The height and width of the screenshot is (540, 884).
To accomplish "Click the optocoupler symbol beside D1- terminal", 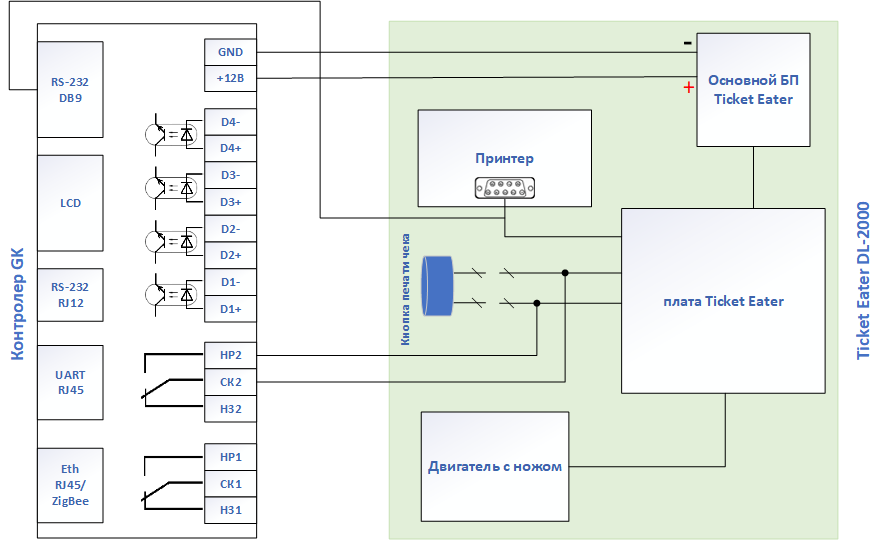I will click(x=172, y=294).
